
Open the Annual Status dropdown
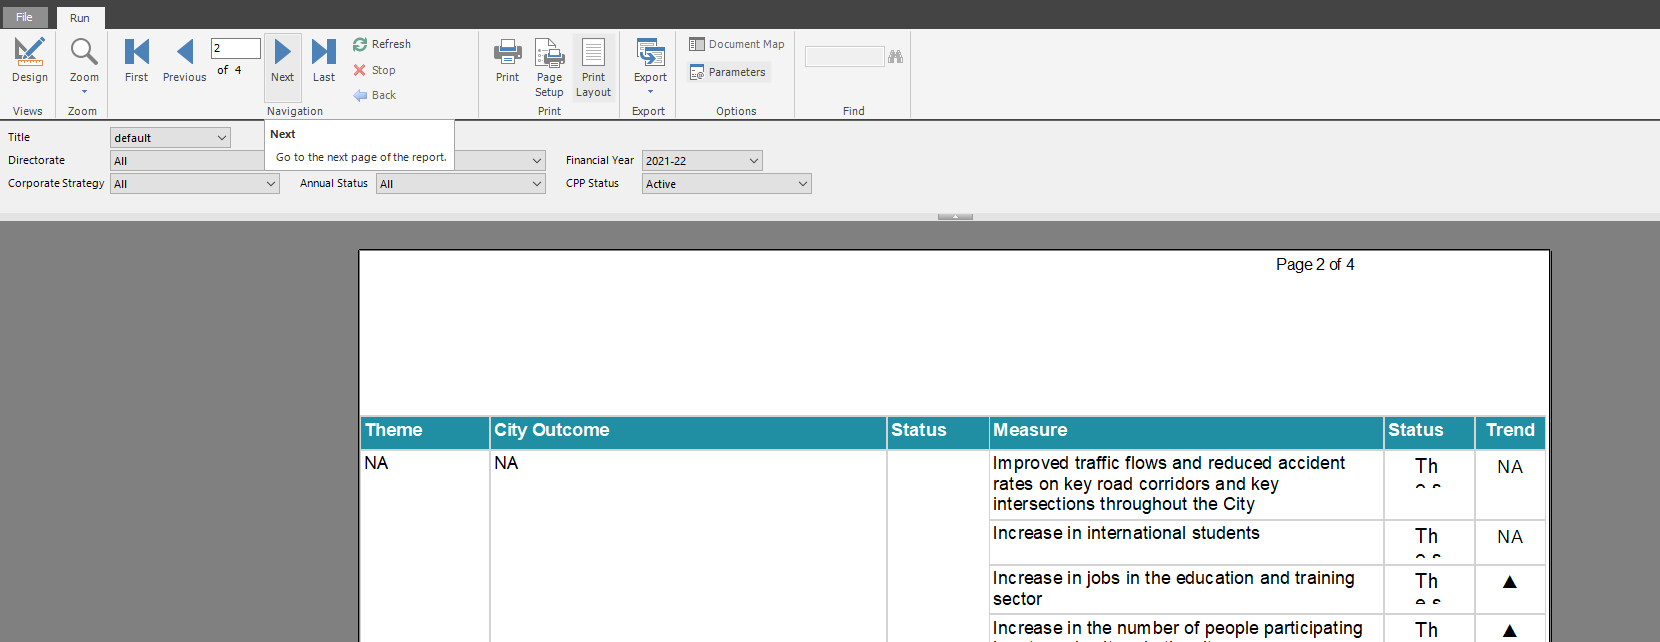(461, 184)
